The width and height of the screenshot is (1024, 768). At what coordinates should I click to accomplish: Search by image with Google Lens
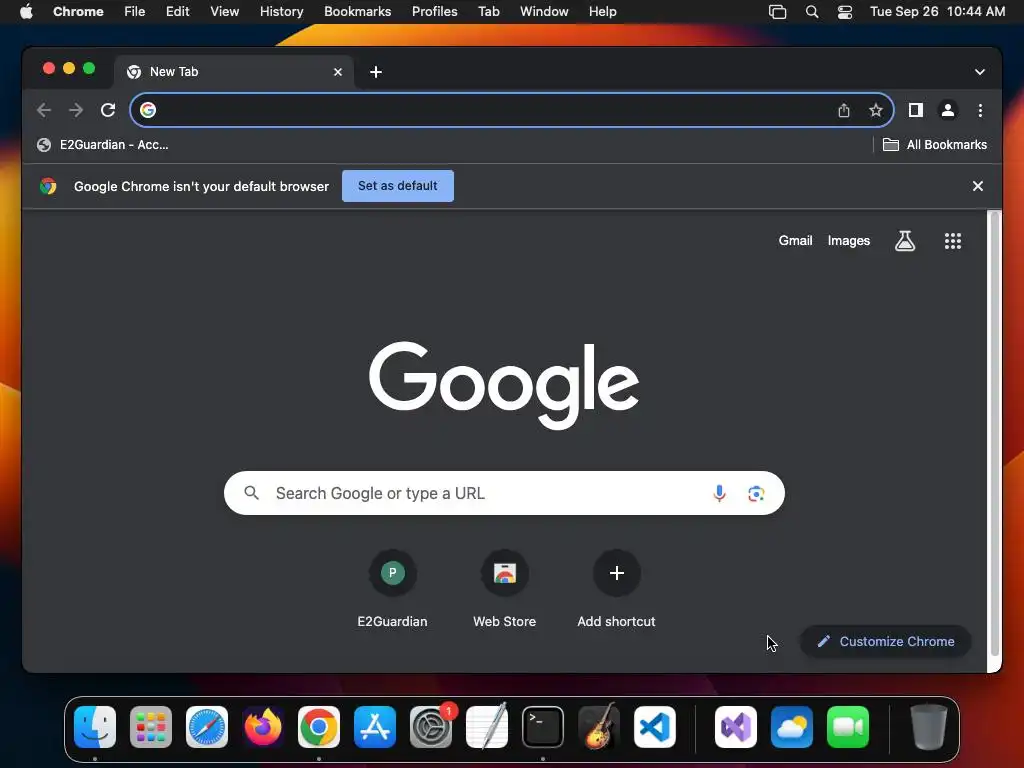click(756, 493)
